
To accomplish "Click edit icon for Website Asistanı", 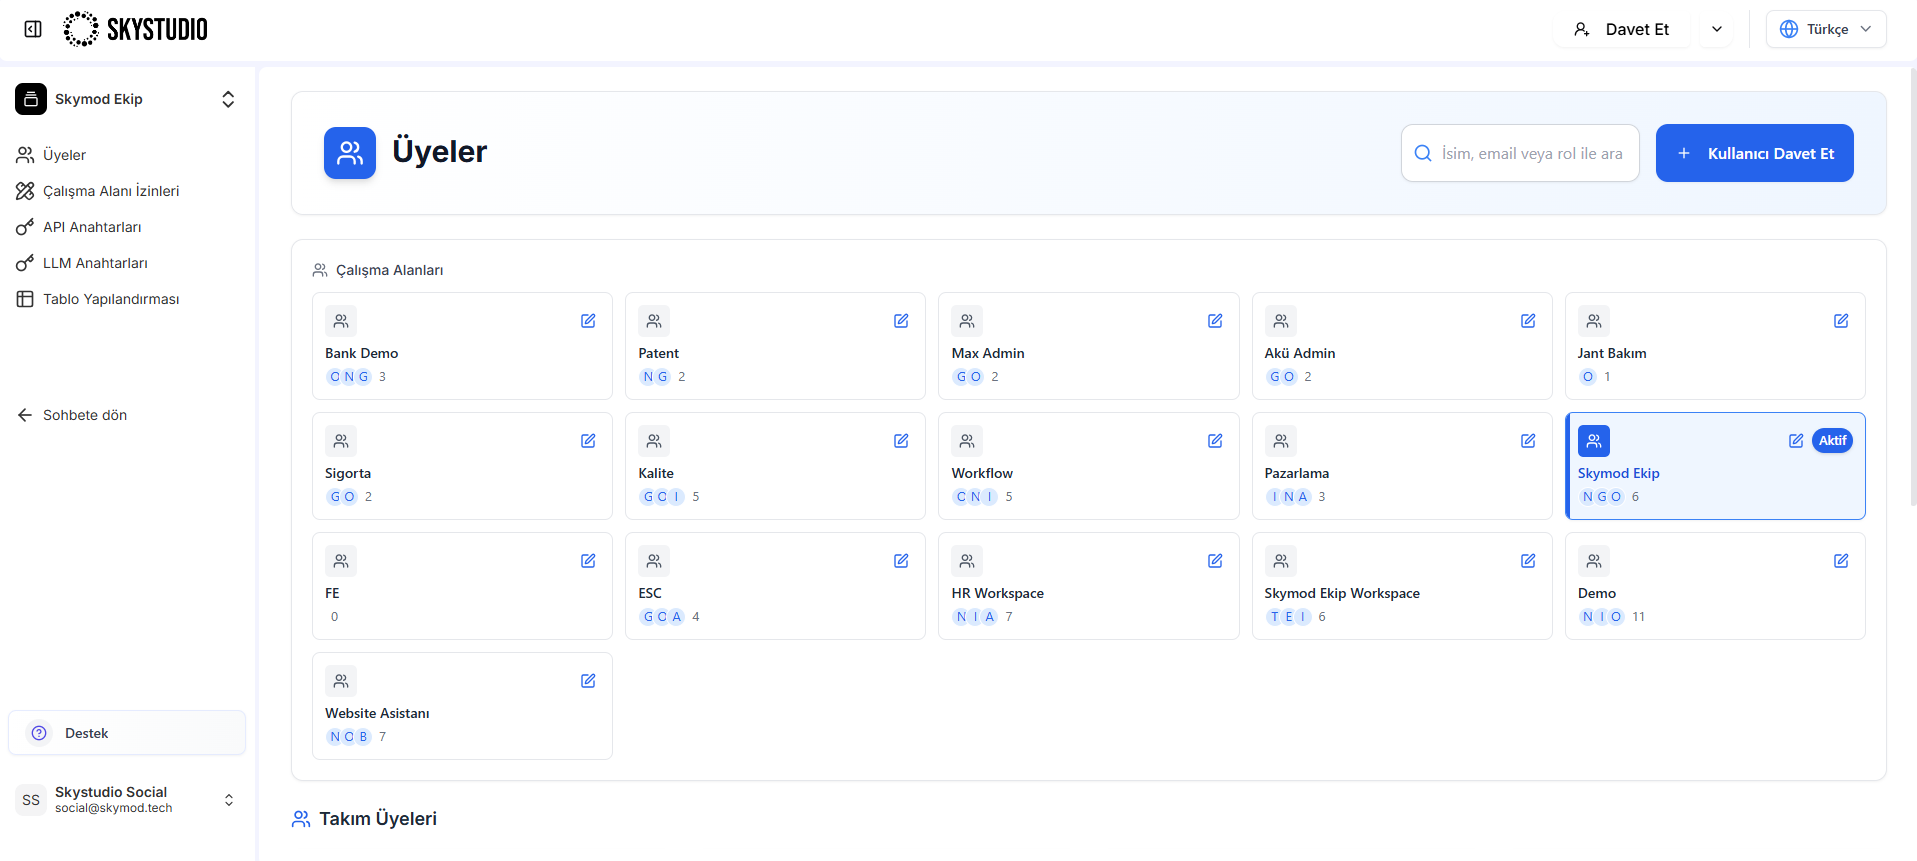I will coord(588,681).
